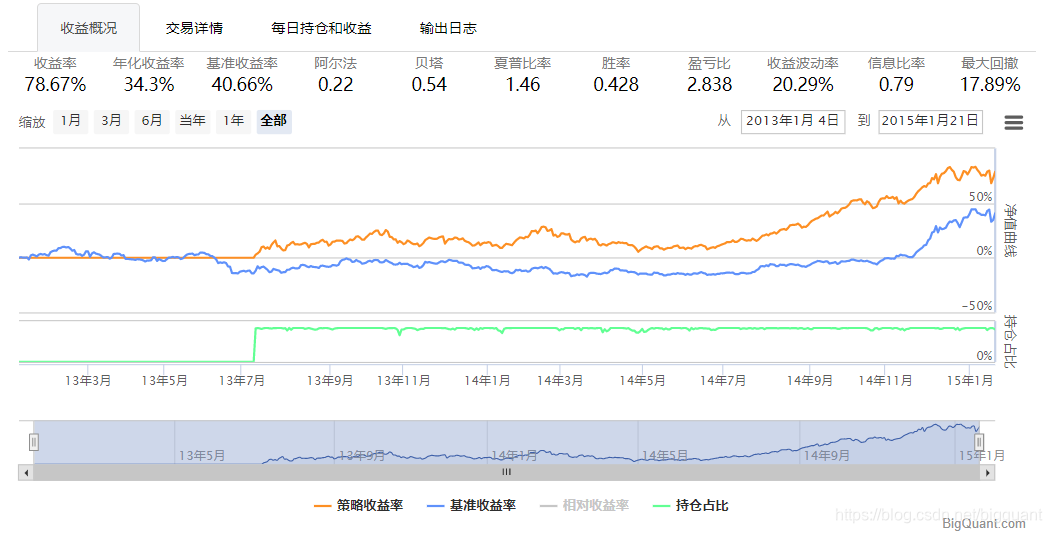Image resolution: width=1052 pixels, height=533 pixels.
Task: Click the 夏普比率 value 1.46
Action: click(523, 85)
